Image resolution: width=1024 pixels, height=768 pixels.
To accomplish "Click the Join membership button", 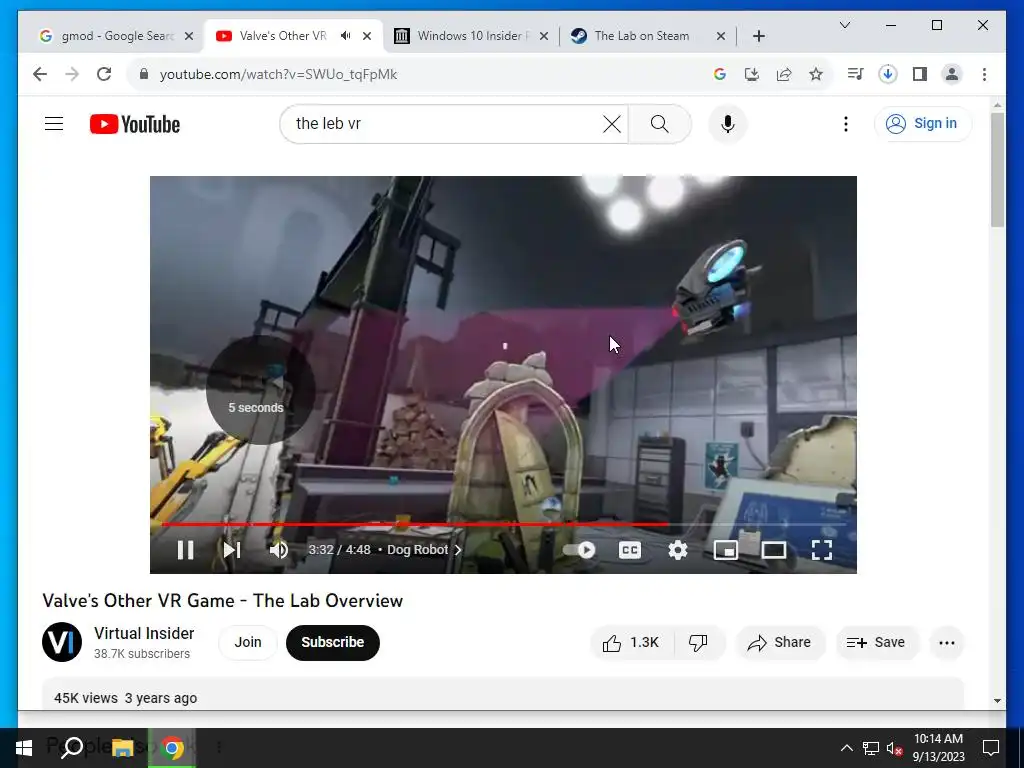I will click(248, 642).
